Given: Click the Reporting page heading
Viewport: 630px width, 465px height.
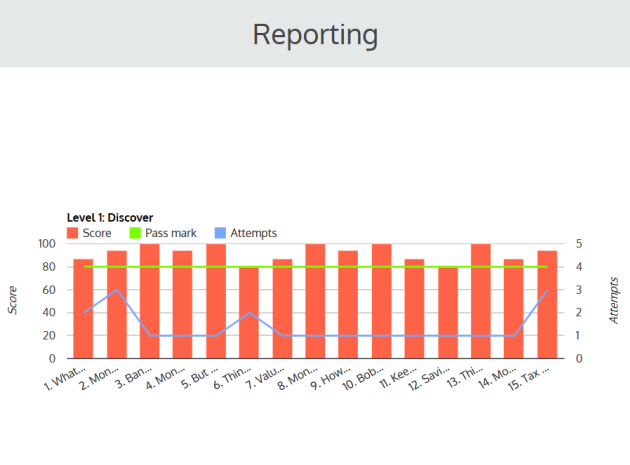Looking at the screenshot, I should click(x=315, y=35).
